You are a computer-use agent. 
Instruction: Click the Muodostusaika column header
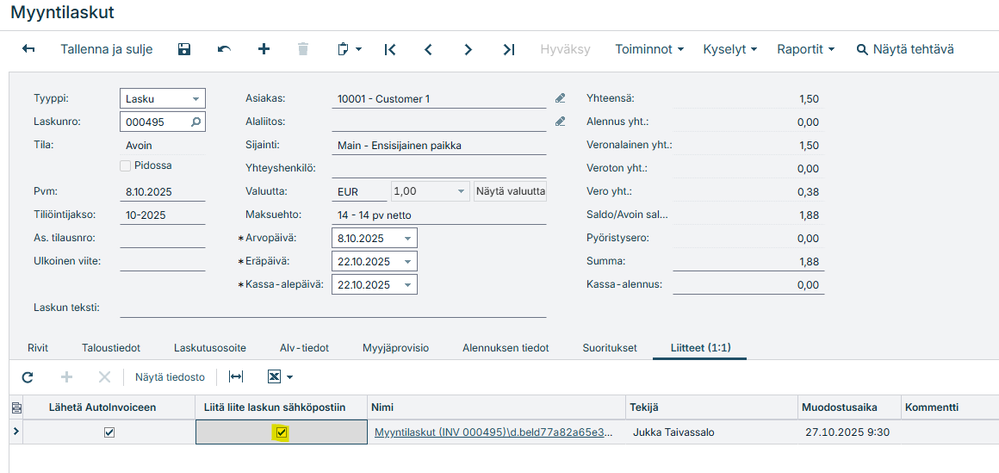coord(850,407)
